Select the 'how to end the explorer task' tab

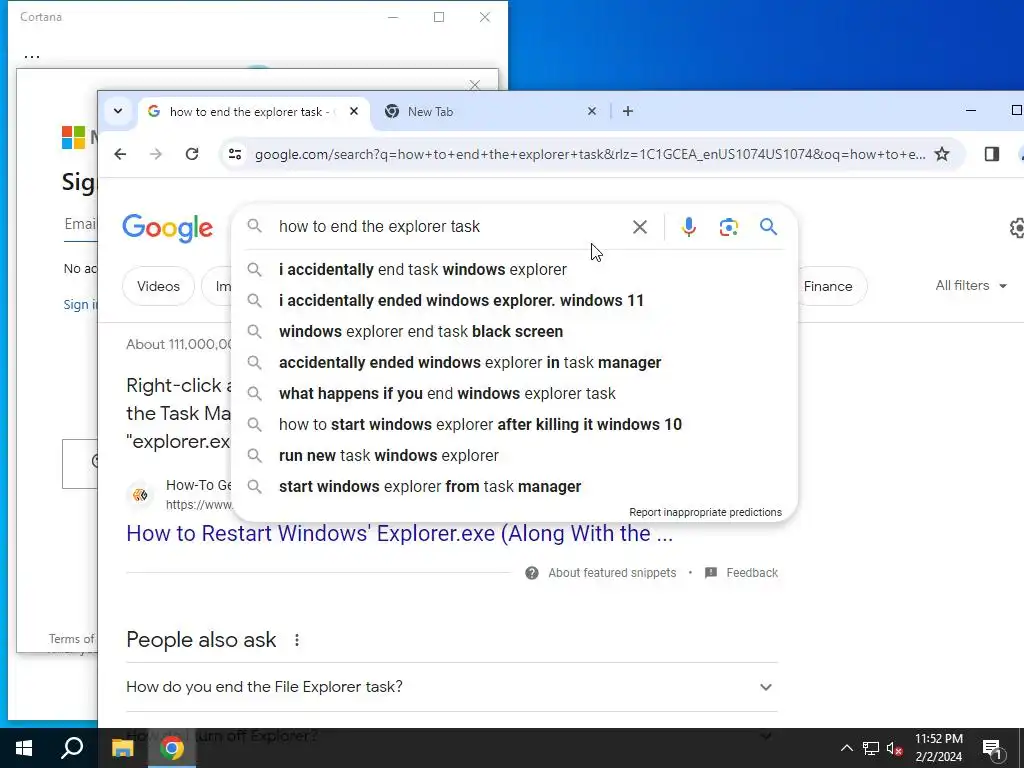254,111
